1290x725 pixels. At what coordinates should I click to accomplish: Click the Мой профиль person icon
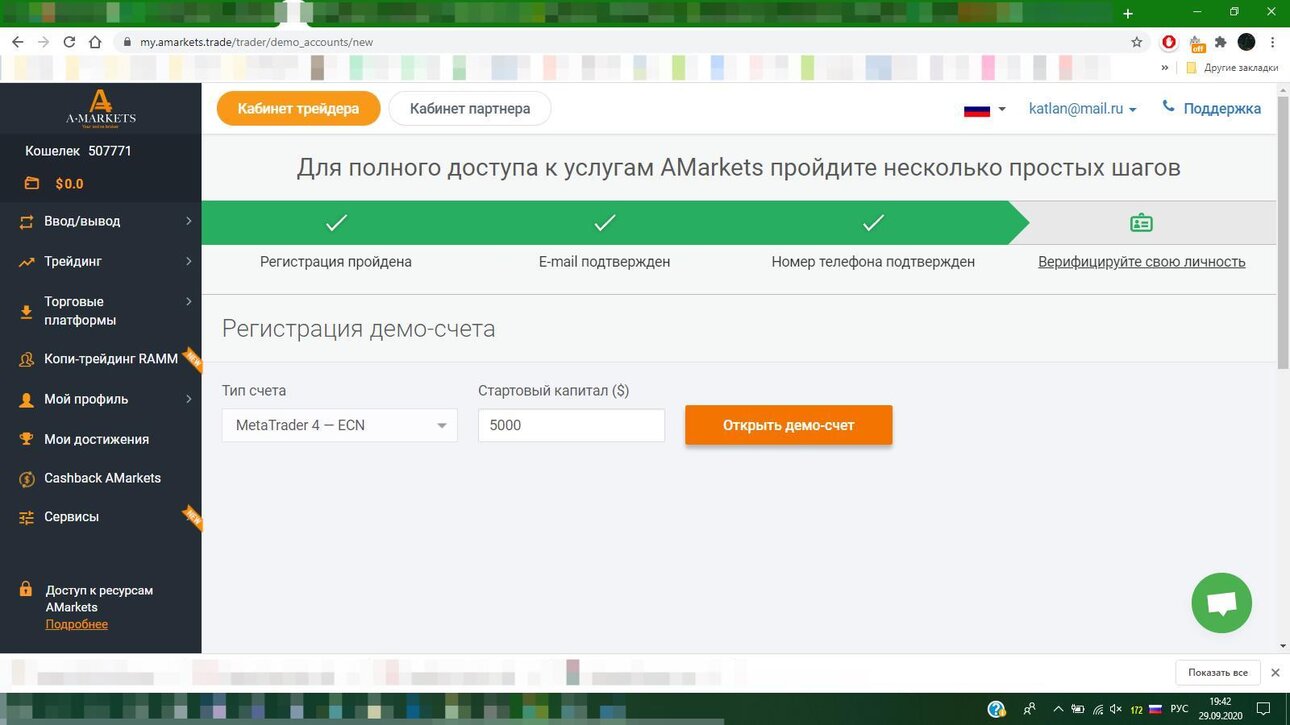coord(26,400)
